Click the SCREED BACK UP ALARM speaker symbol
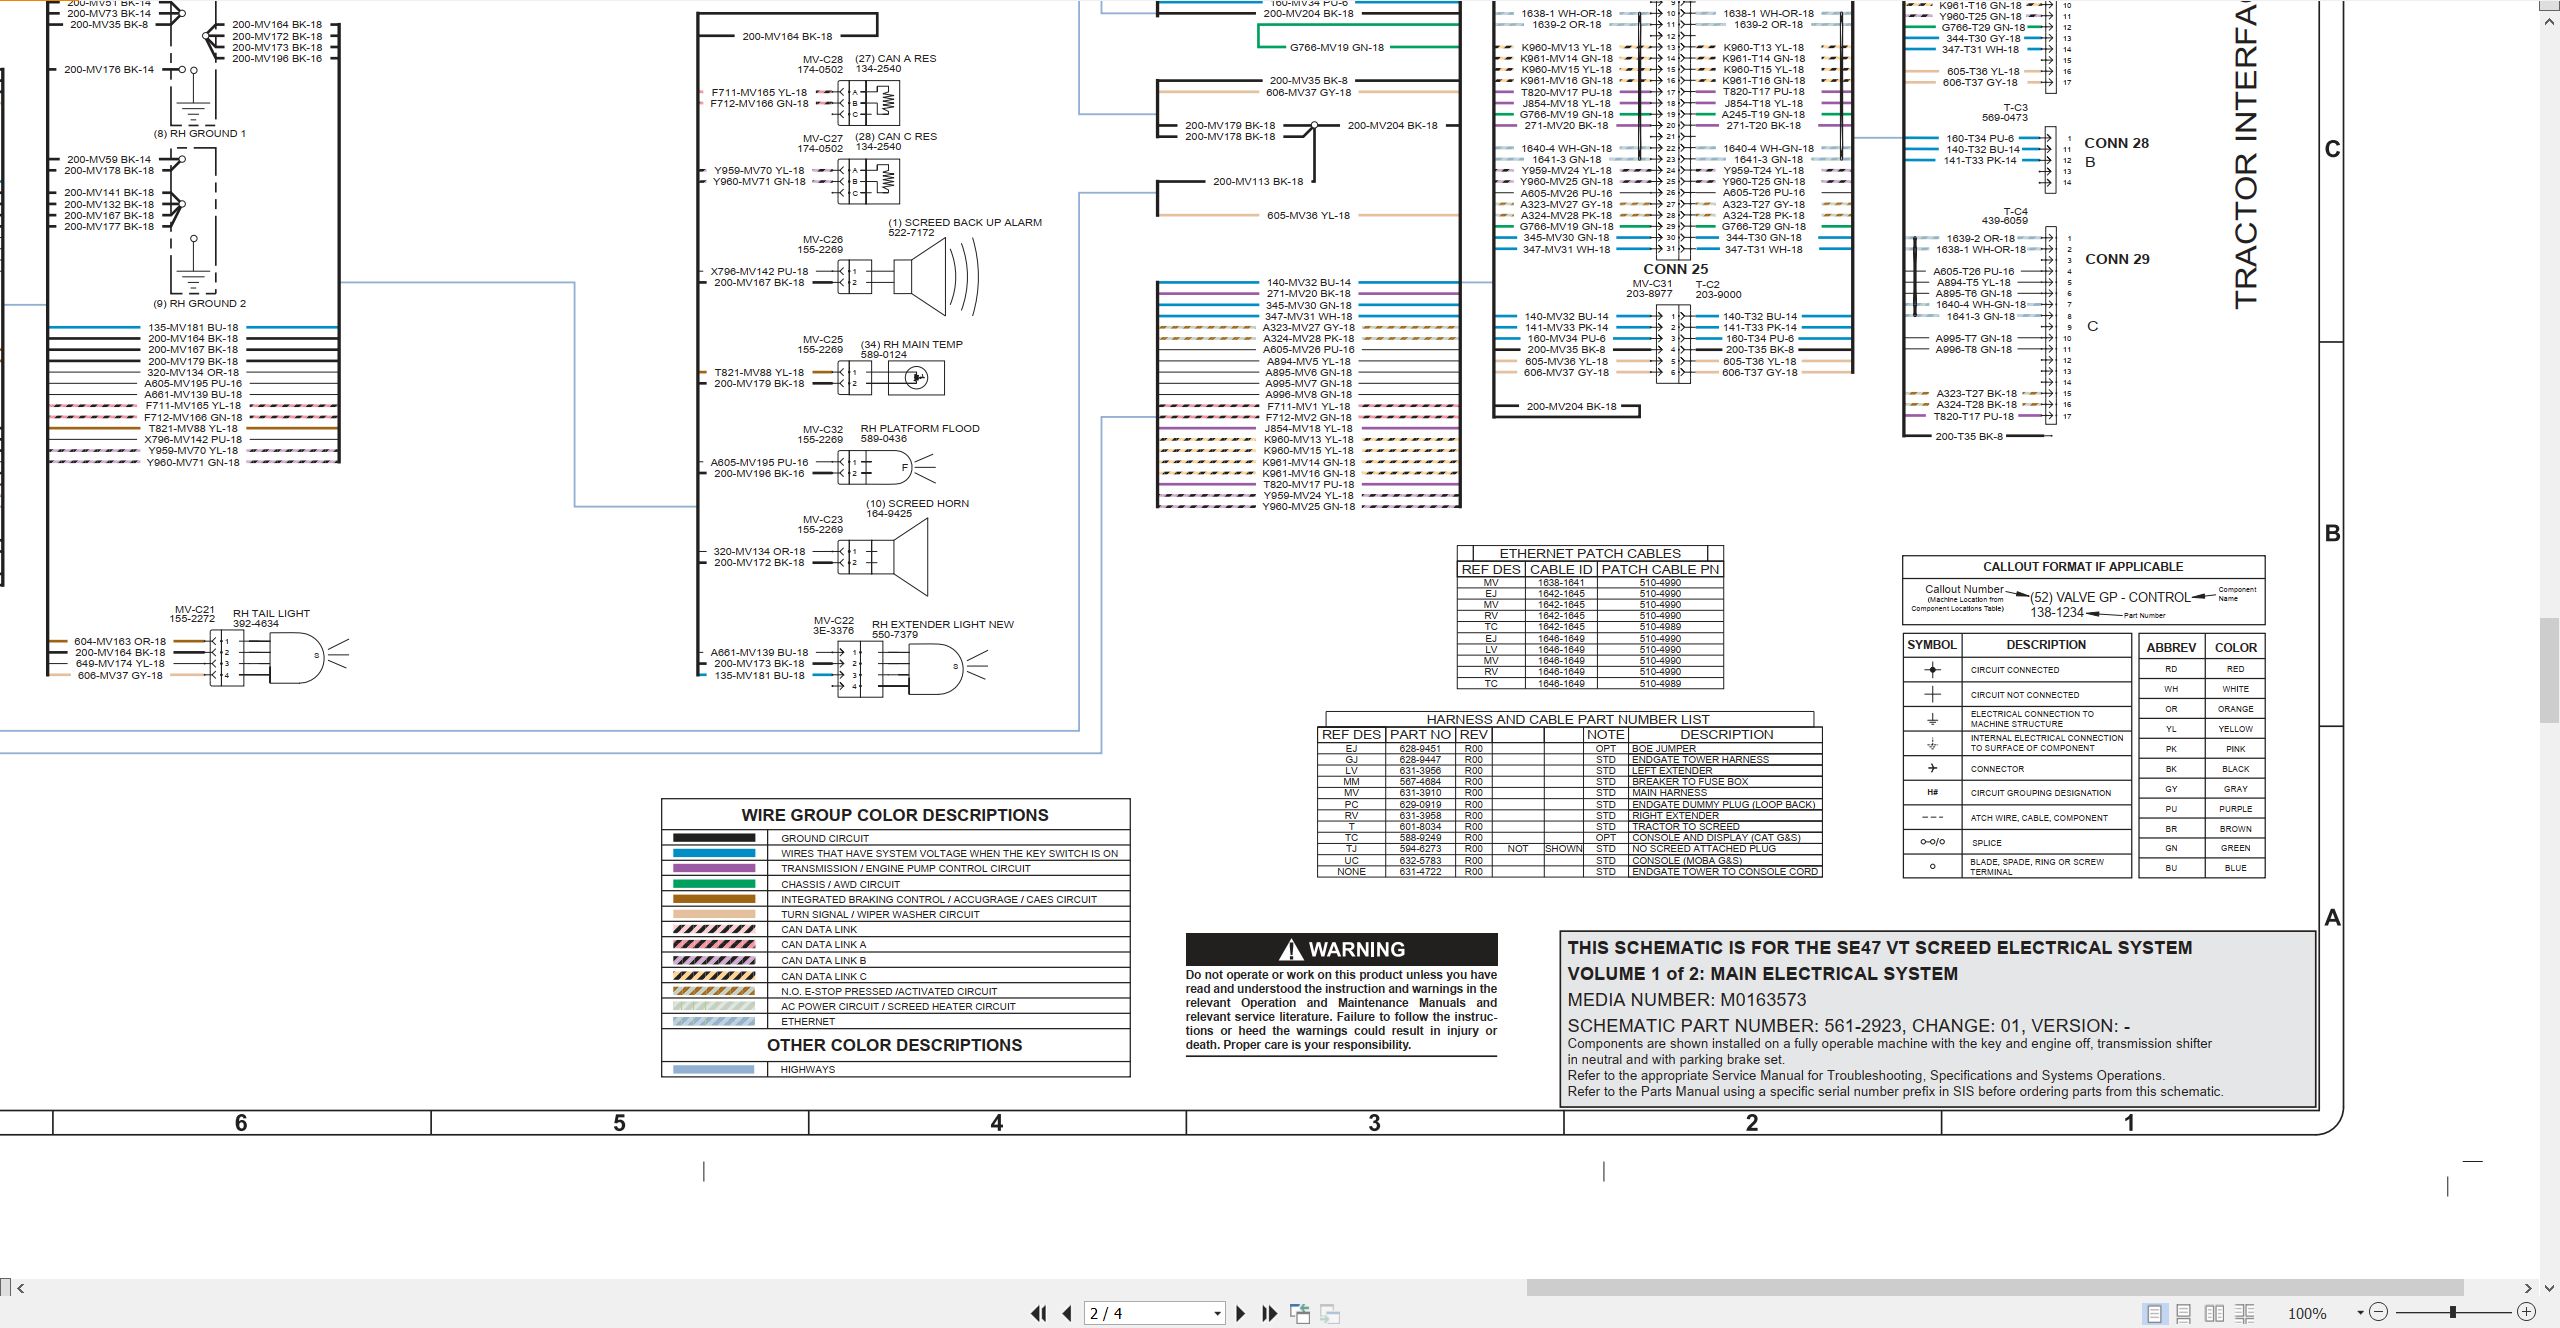This screenshot has width=2560, height=1328. click(935, 276)
